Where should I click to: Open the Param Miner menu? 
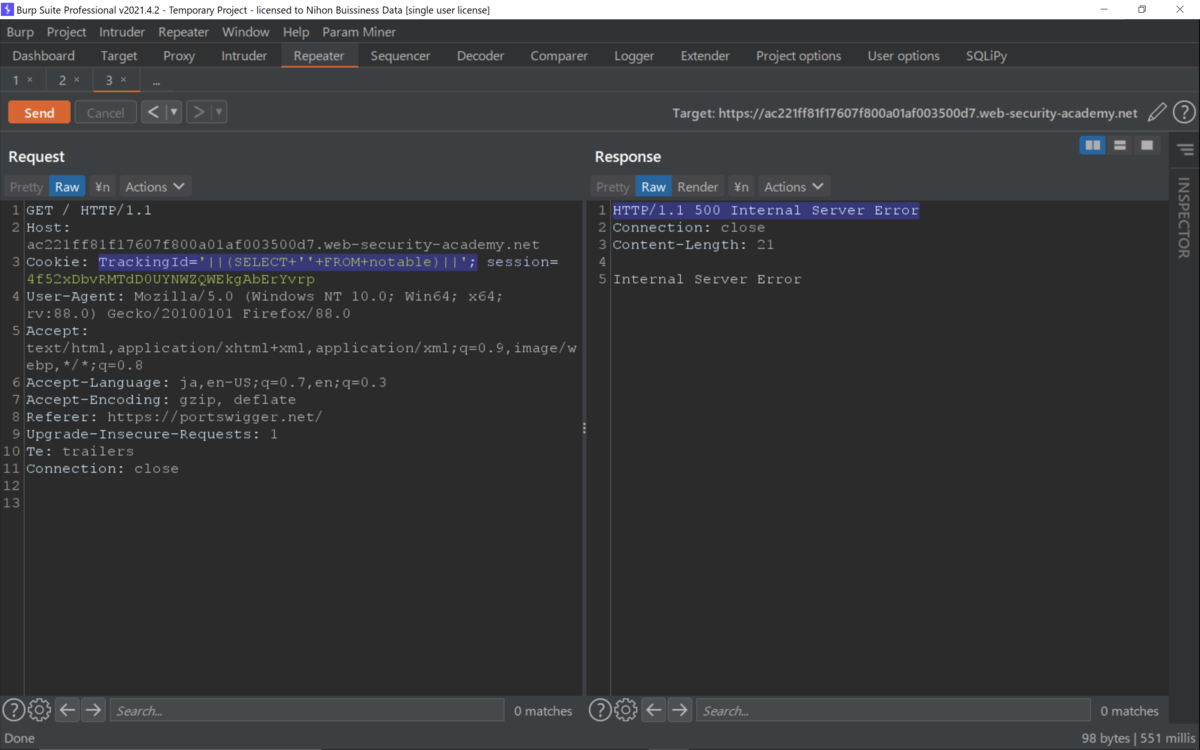pos(359,32)
